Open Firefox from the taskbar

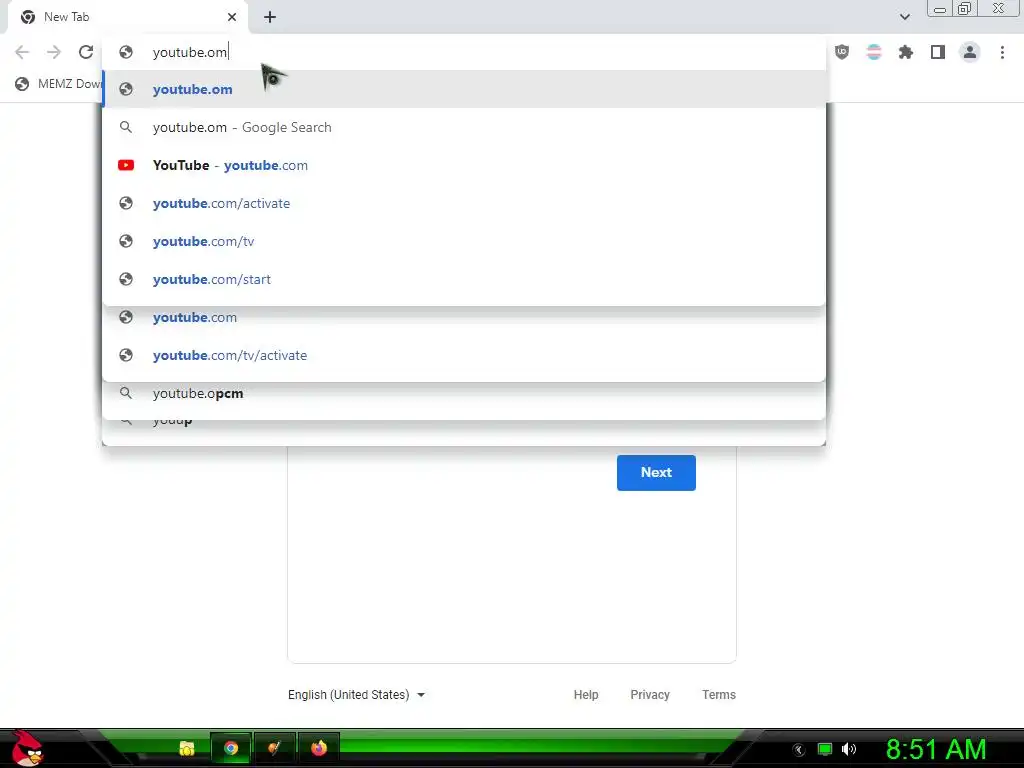pyautogui.click(x=319, y=748)
